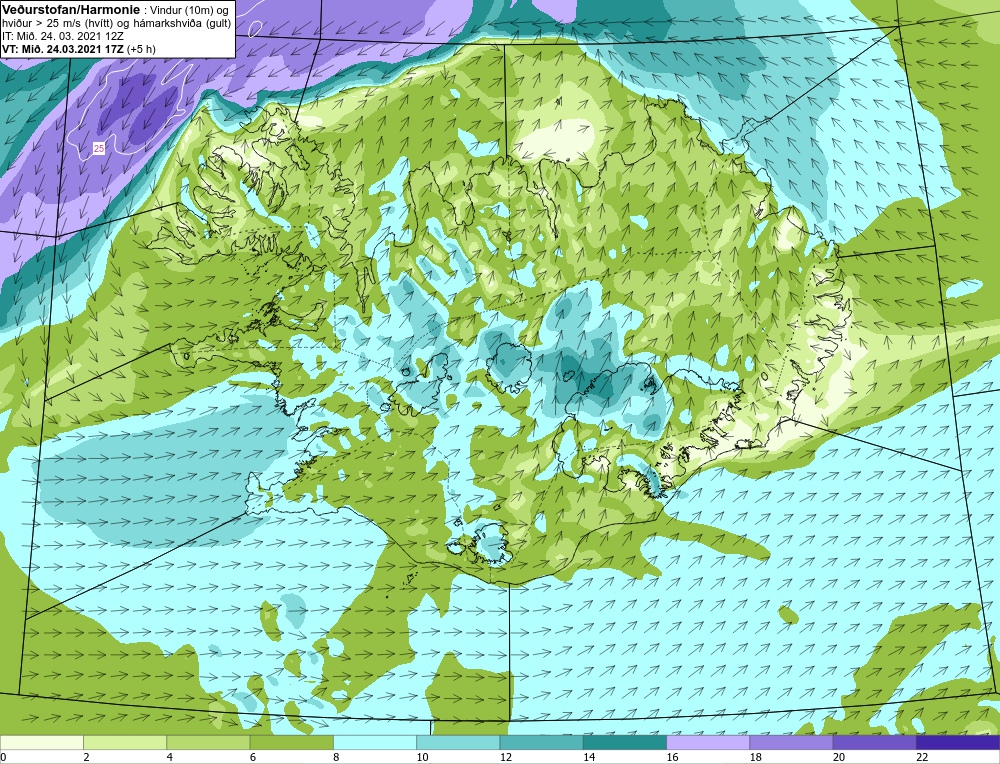
Task: Click the 18 tick label on the scale
Action: coord(755,758)
